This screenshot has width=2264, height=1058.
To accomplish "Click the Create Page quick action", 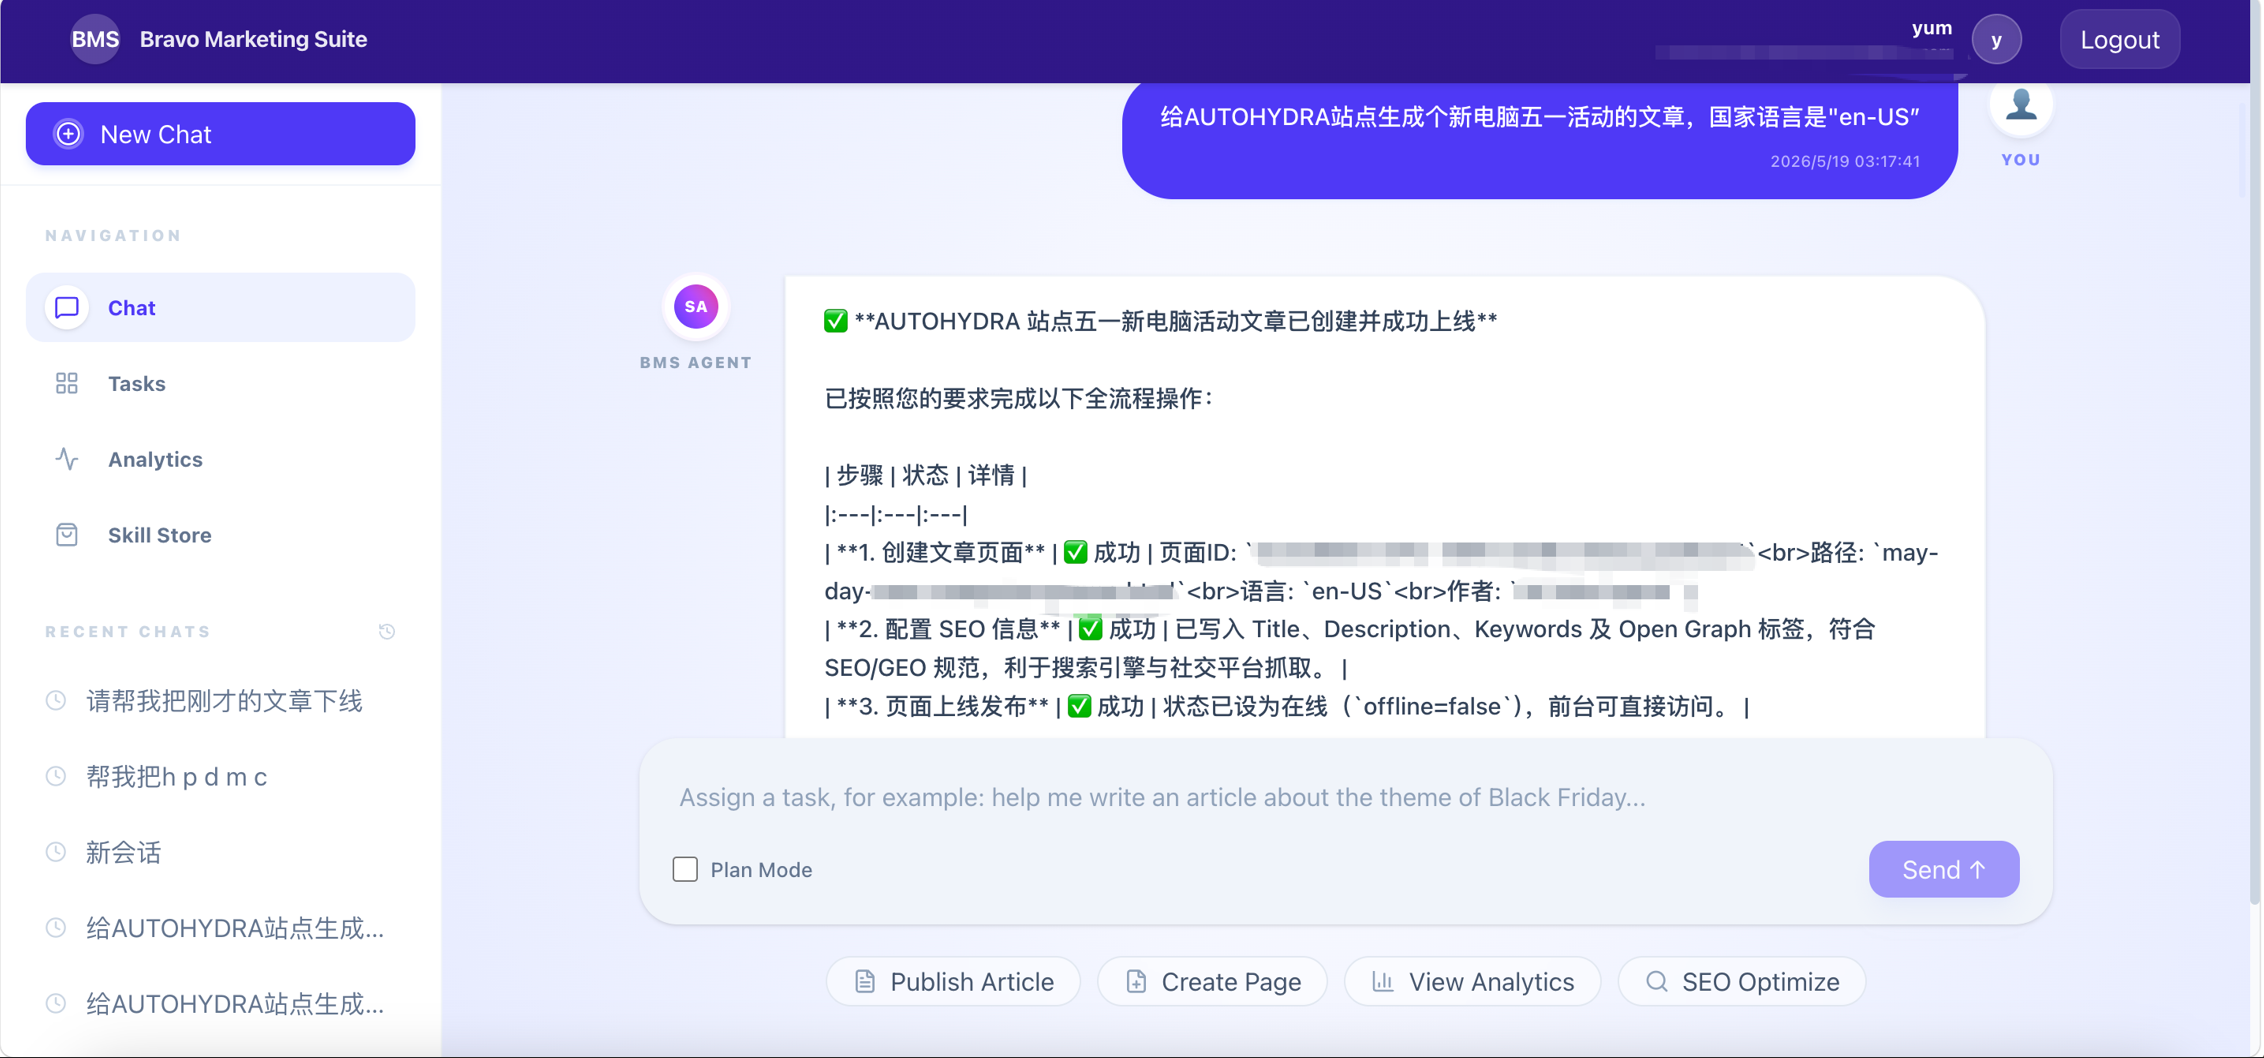I will click(1212, 982).
